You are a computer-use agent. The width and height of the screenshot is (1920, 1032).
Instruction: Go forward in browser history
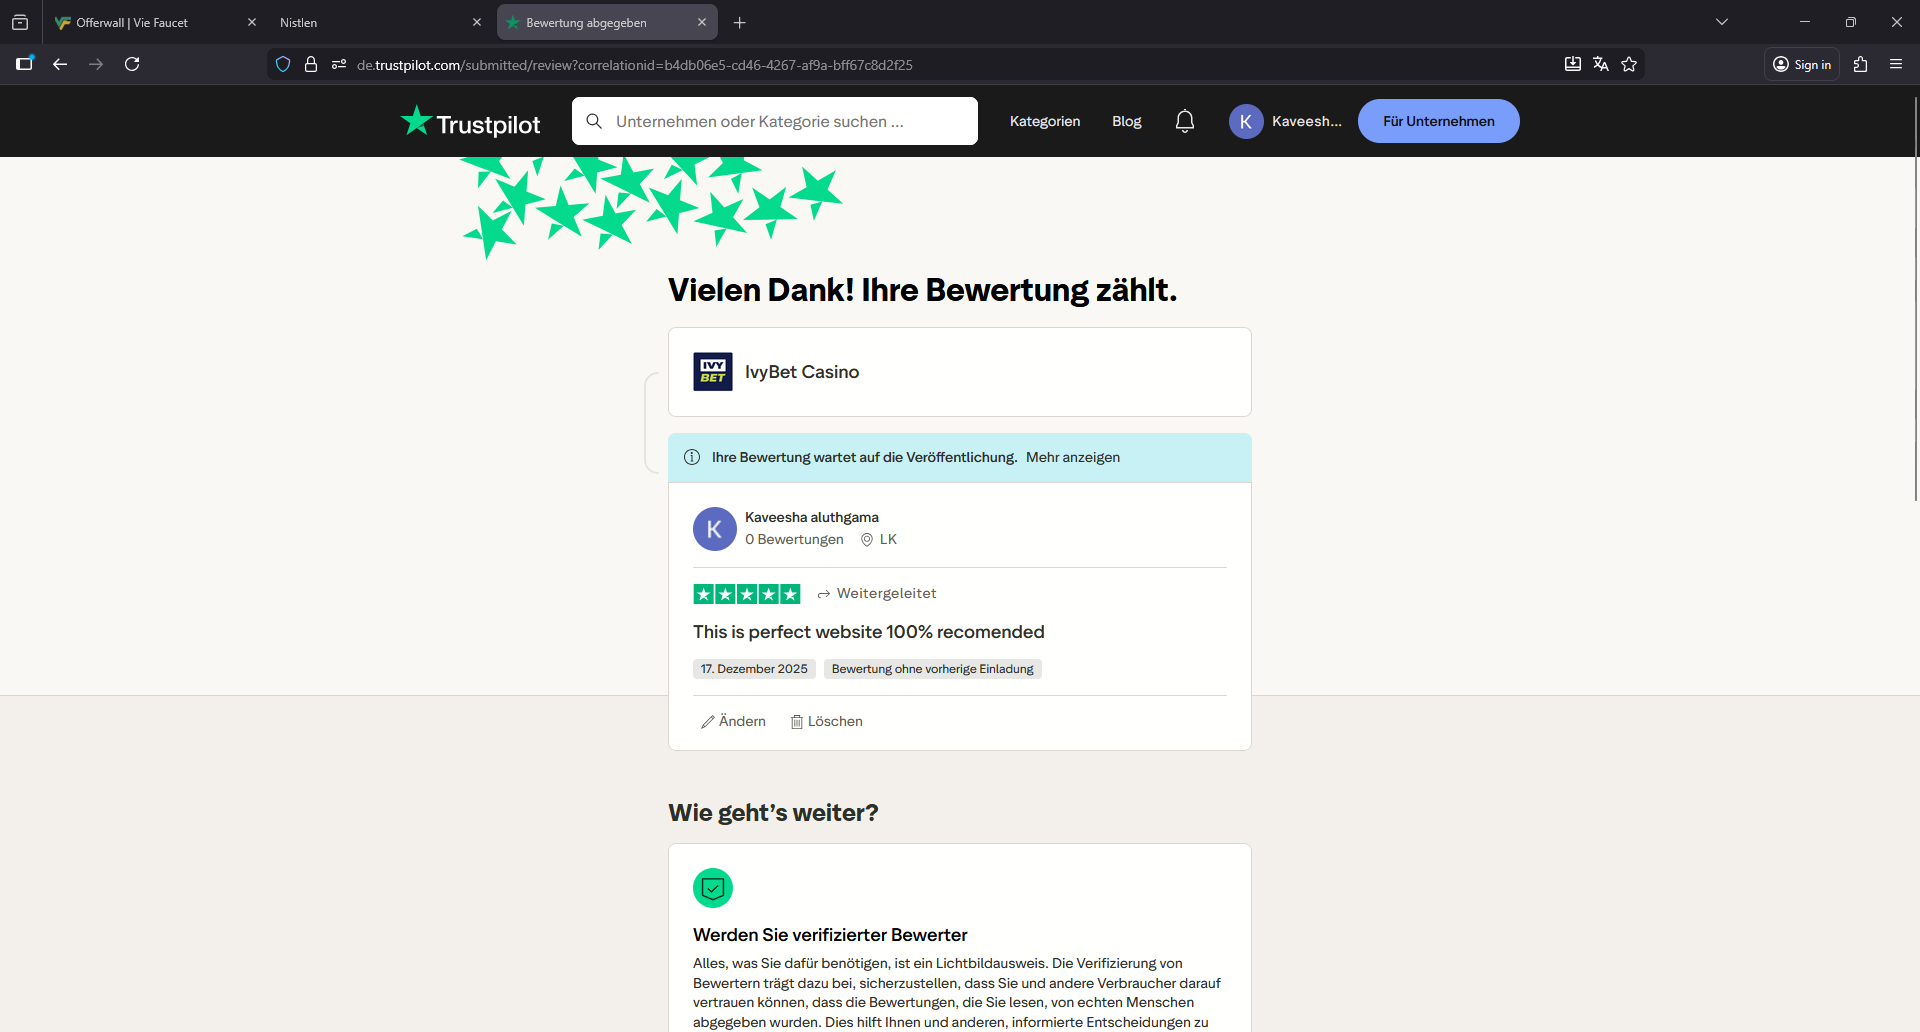click(96, 64)
